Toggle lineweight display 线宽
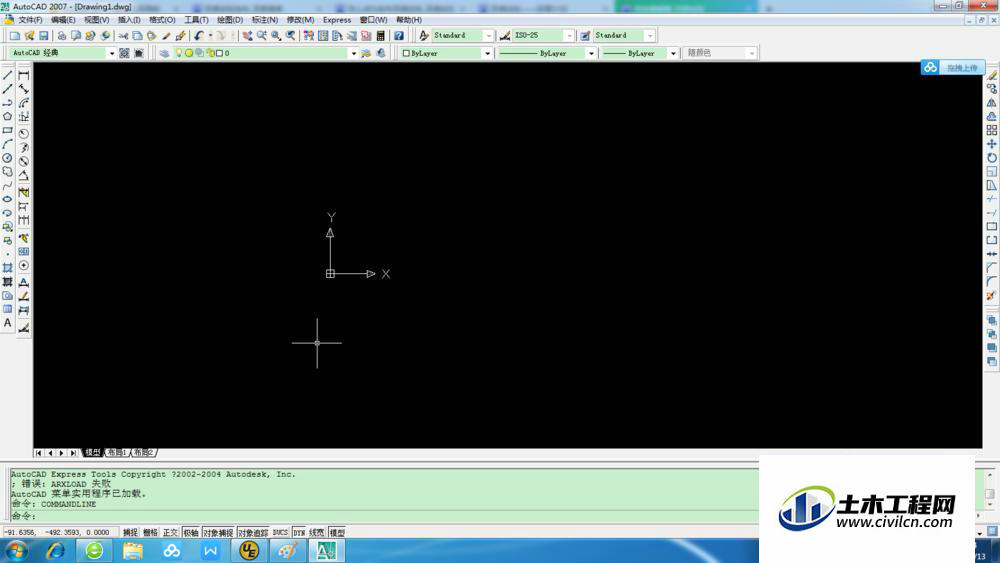1000x563 pixels. [317, 532]
